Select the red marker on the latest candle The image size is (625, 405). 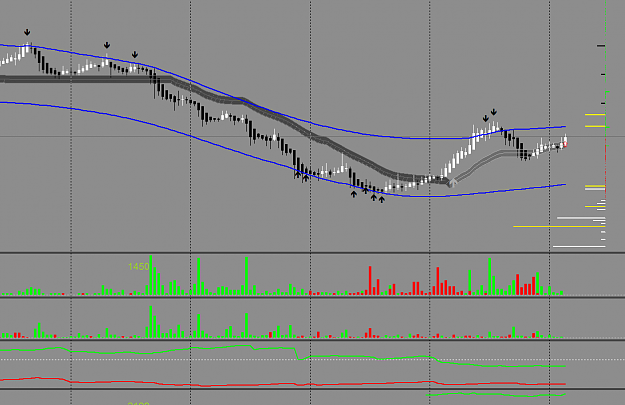[x=565, y=144]
